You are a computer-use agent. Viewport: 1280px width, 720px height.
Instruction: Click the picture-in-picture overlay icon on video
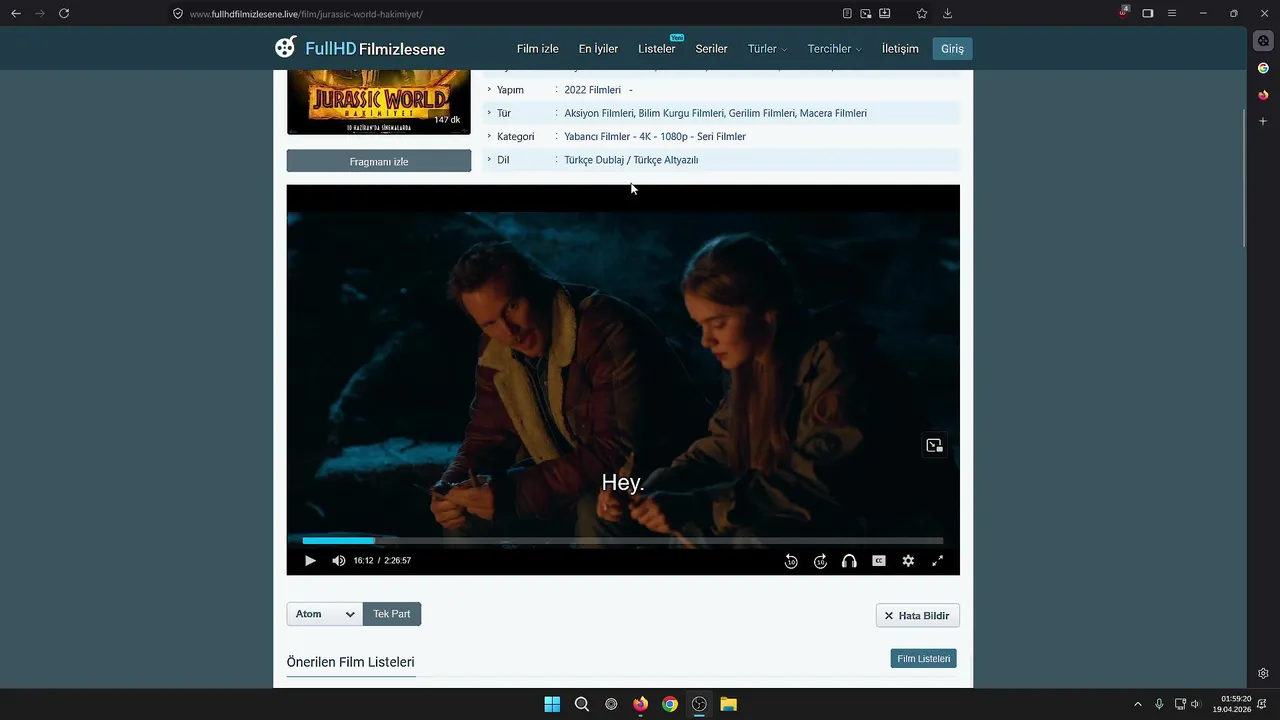tap(934, 445)
